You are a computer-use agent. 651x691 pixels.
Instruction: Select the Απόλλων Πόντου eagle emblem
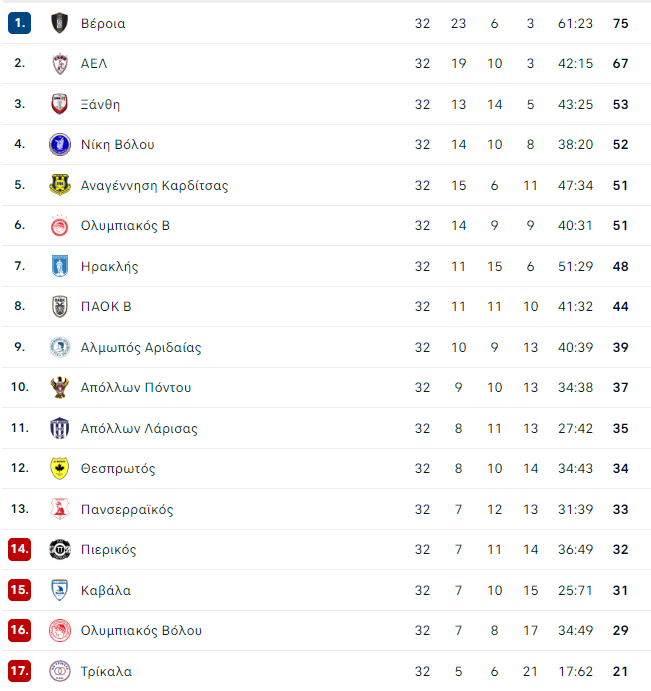click(60, 387)
